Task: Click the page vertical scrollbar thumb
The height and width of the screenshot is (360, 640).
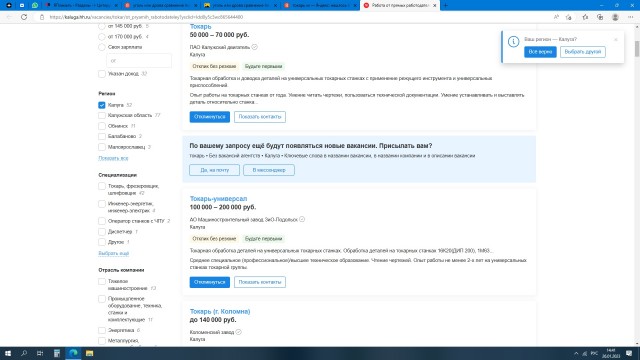Action: tap(636, 49)
